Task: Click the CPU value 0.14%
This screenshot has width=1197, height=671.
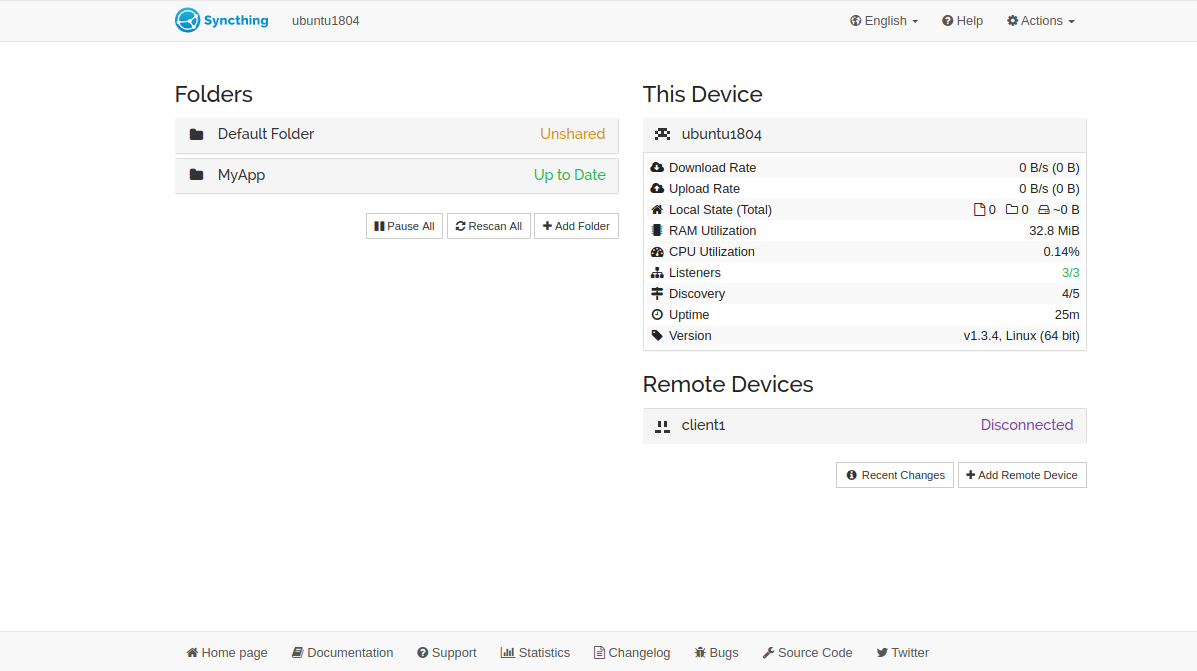Action: click(x=1061, y=251)
